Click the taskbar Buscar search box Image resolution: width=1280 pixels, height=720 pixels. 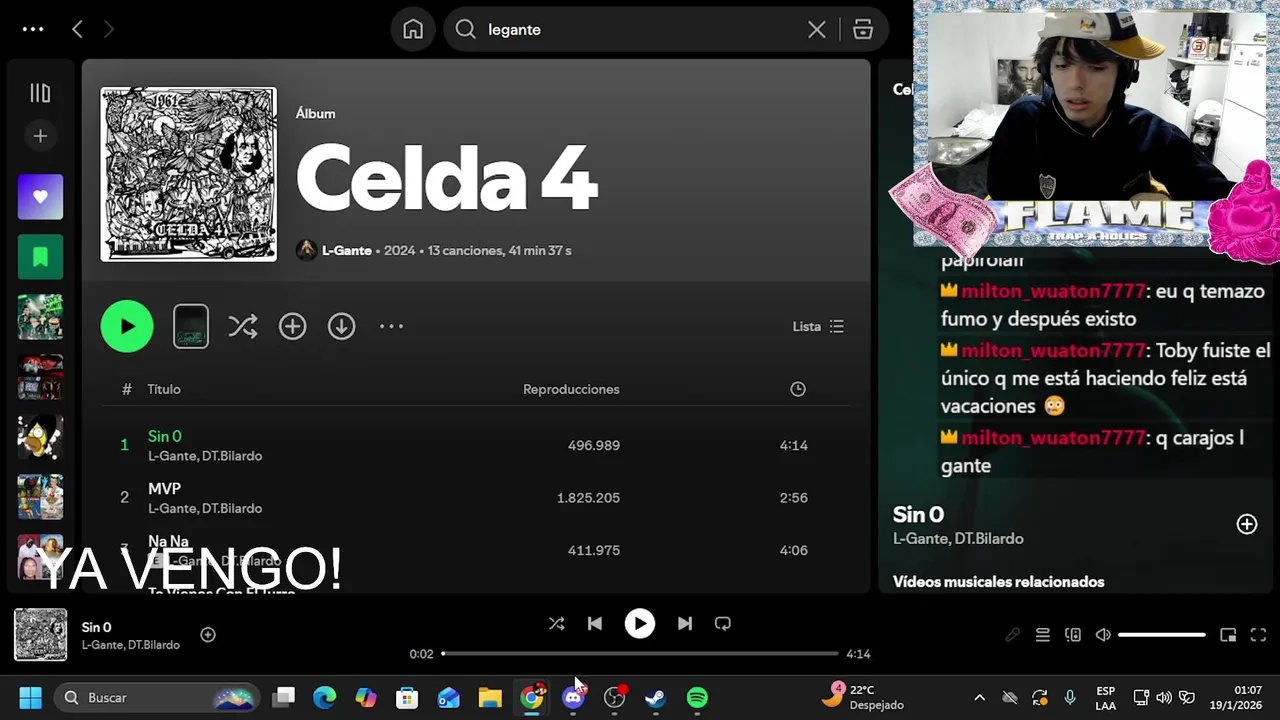[x=156, y=697]
